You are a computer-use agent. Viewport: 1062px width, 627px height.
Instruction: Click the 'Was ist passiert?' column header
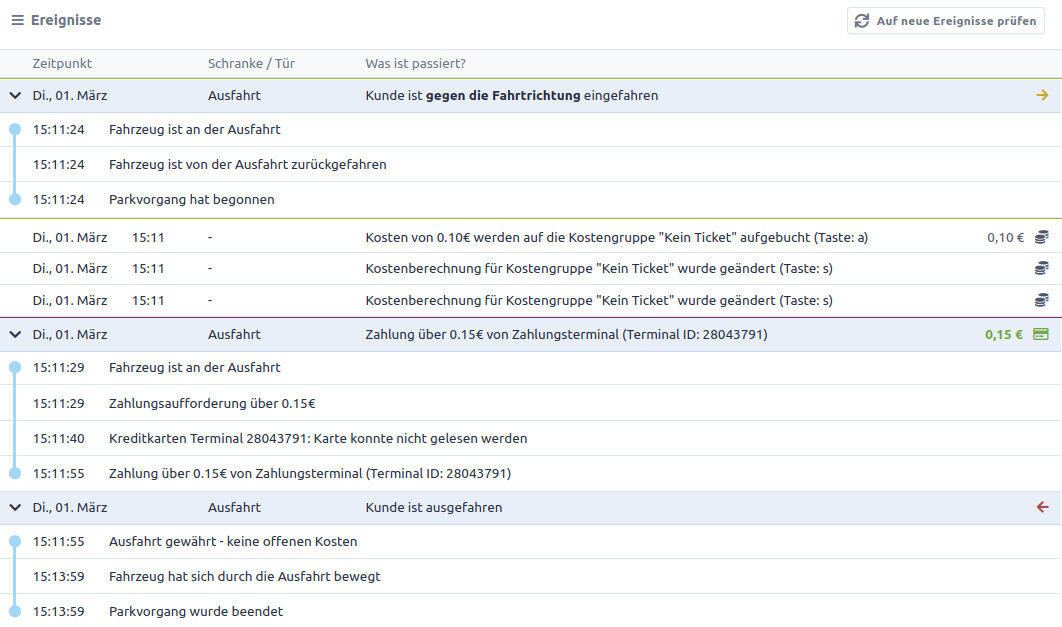(415, 64)
